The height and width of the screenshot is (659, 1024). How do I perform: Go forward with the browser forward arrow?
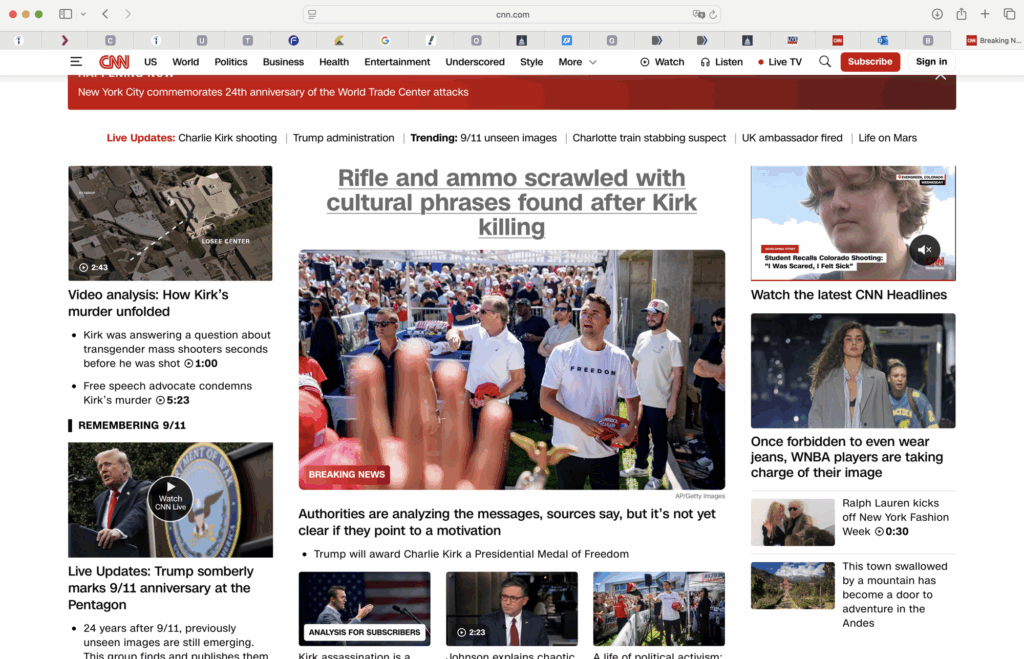tap(127, 14)
